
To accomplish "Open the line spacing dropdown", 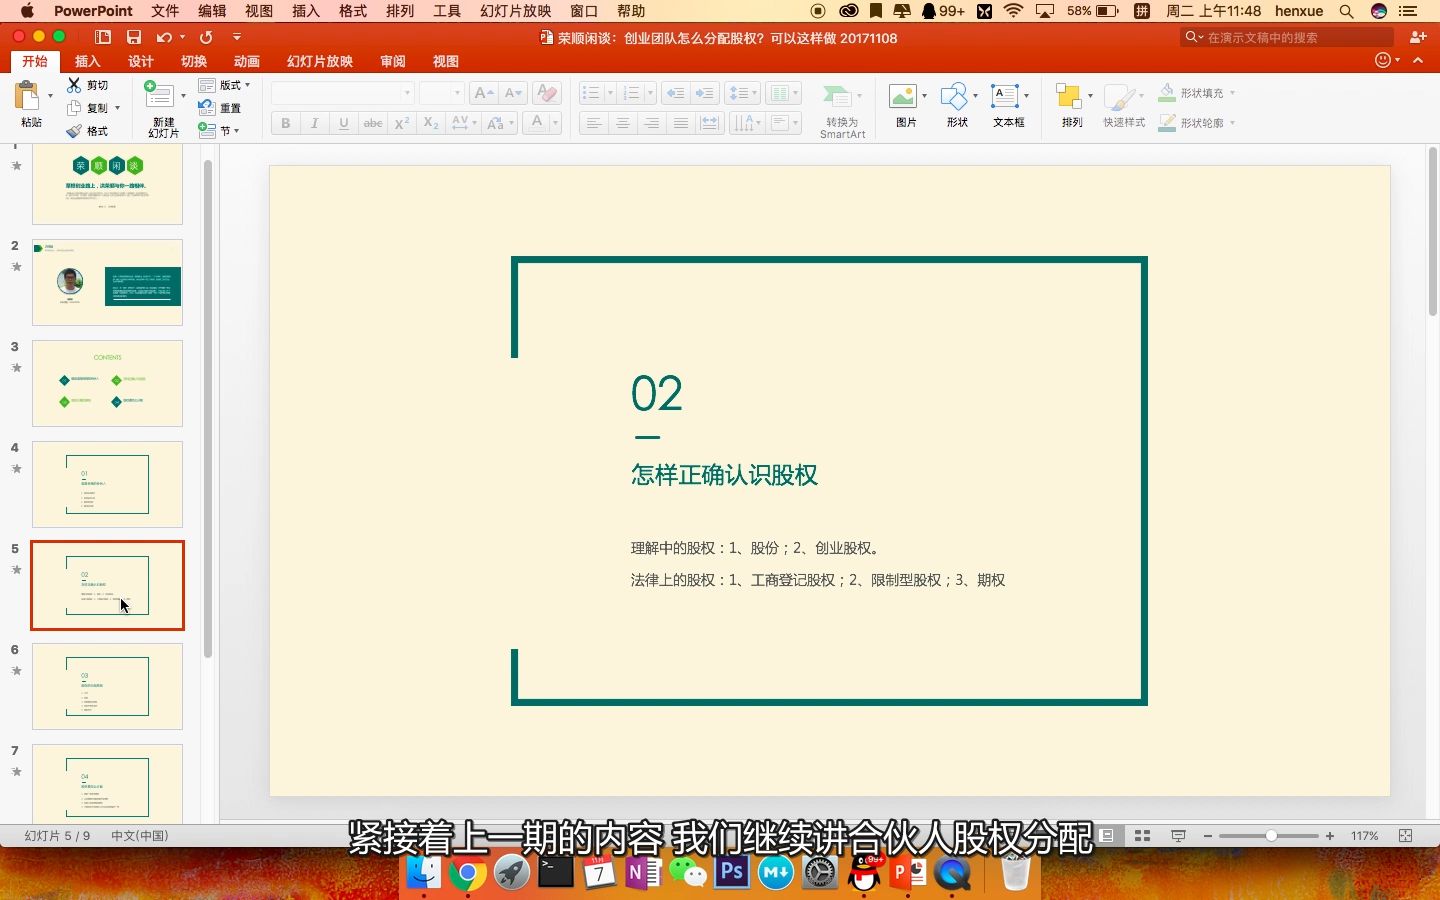I will tap(742, 93).
